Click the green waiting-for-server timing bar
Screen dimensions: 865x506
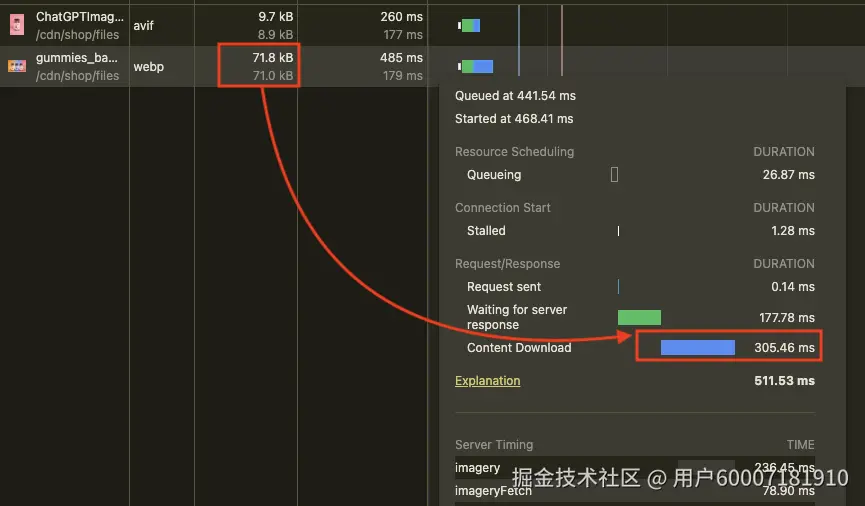639,317
